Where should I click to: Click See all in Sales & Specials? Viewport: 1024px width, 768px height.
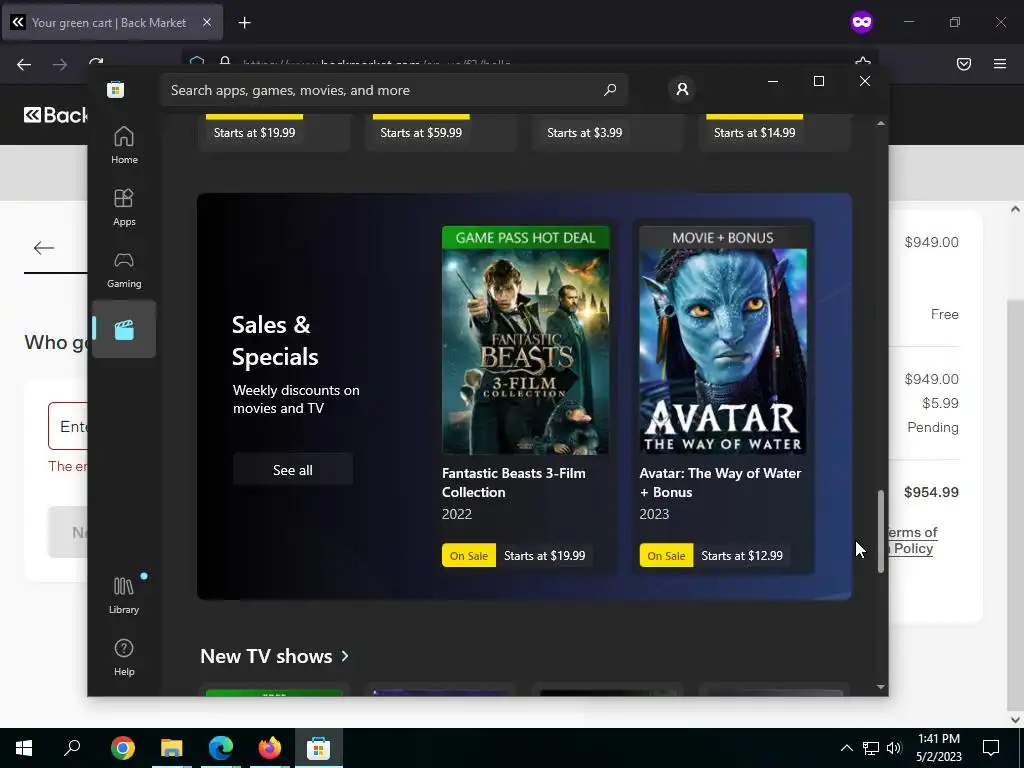(x=293, y=470)
